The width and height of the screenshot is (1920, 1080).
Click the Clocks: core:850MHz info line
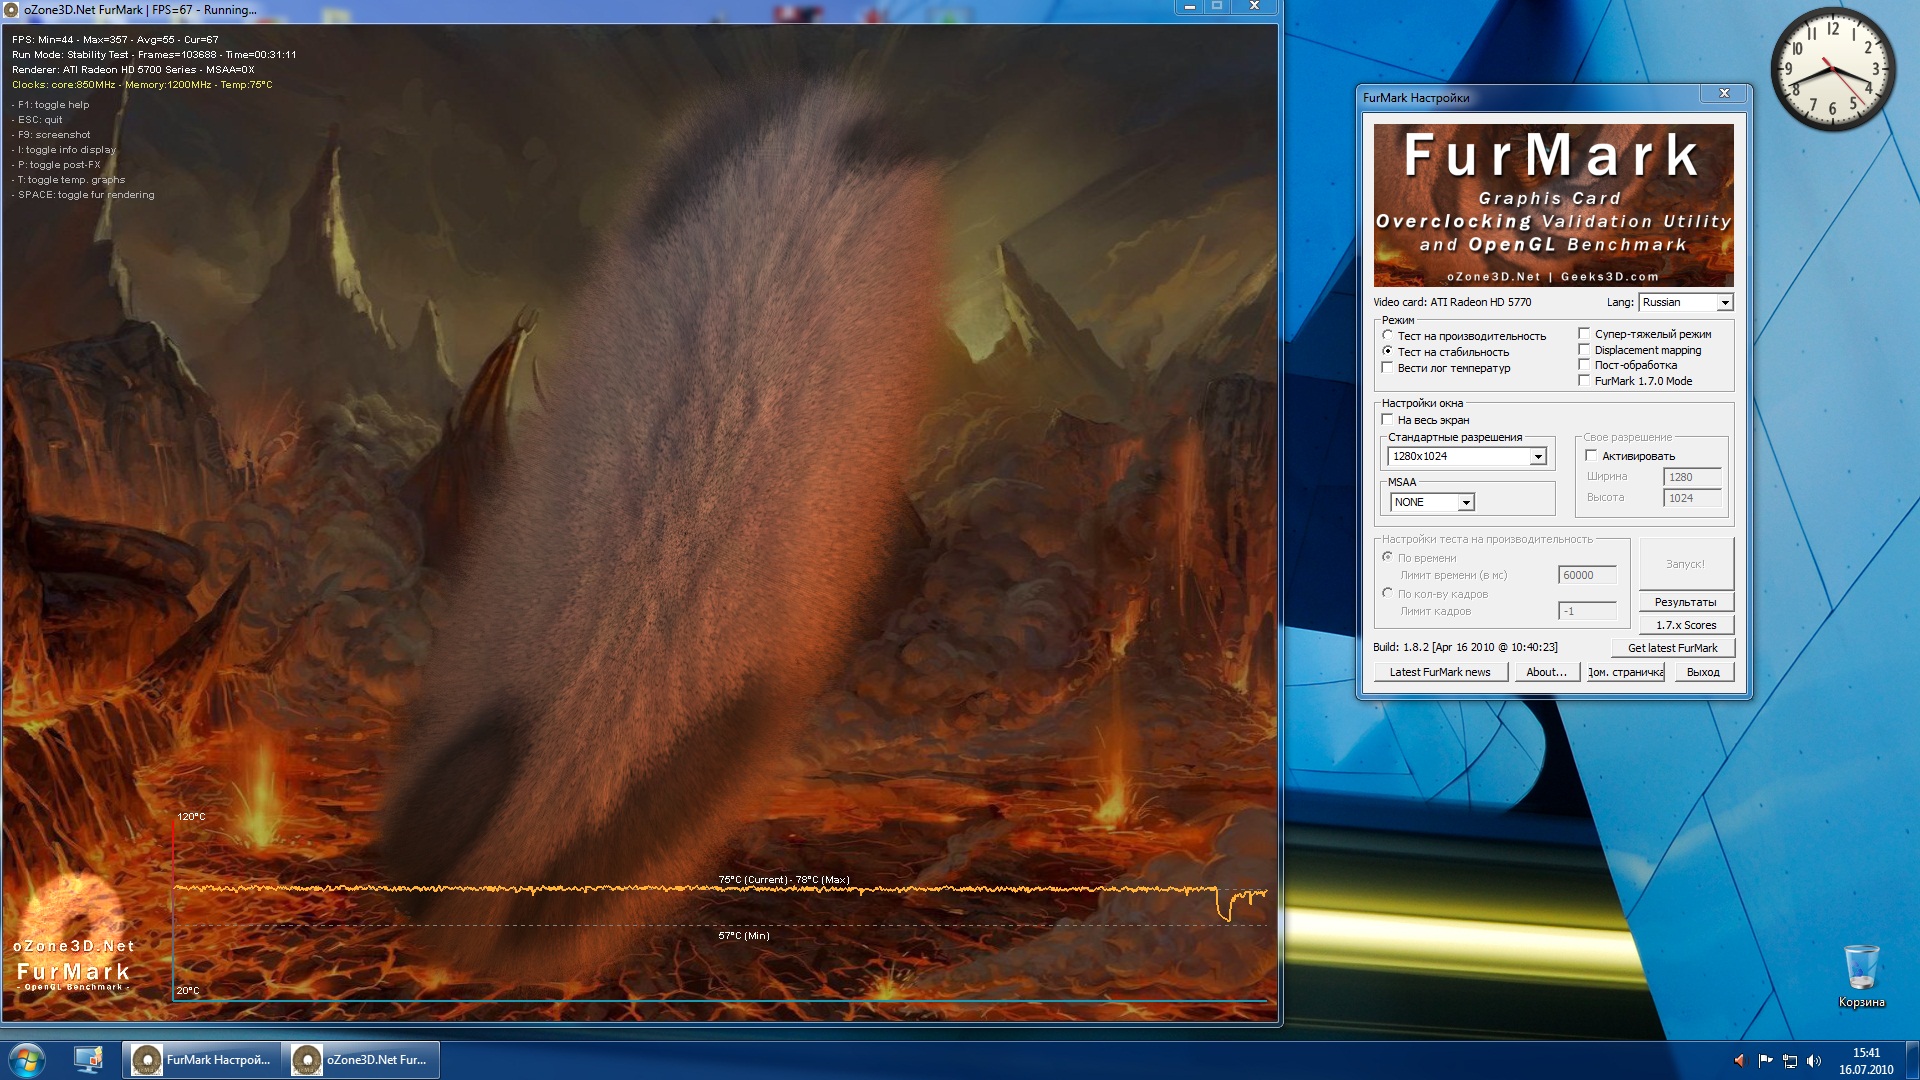142,85
